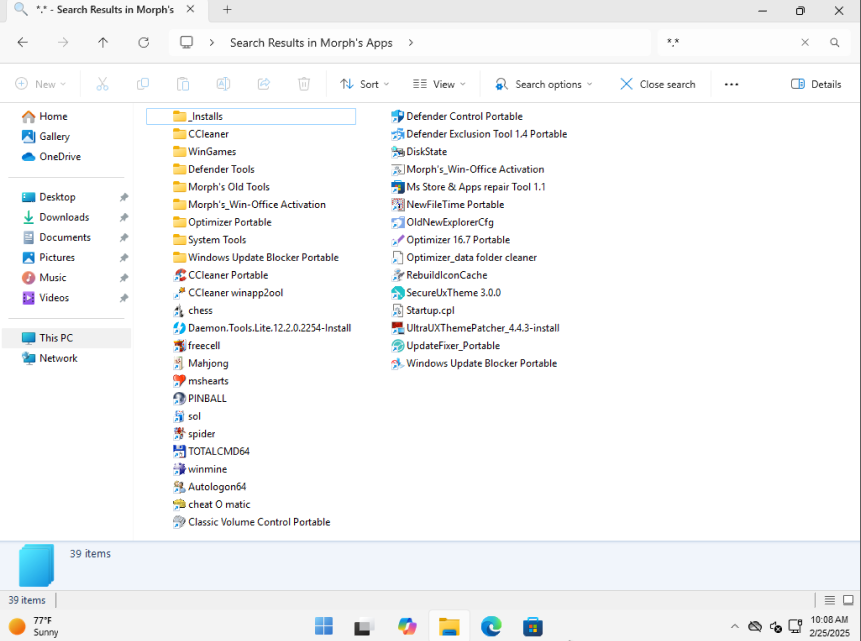Open Microsoft Edge from taskbar
The image size is (861, 641).
(x=491, y=626)
